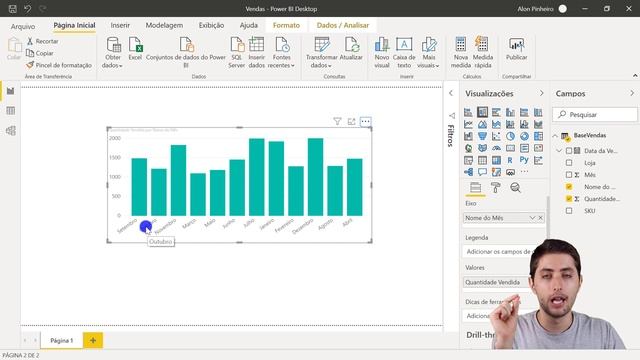The width and height of the screenshot is (640, 360).
Task: Select the line chart visual
Action: pos(468,124)
